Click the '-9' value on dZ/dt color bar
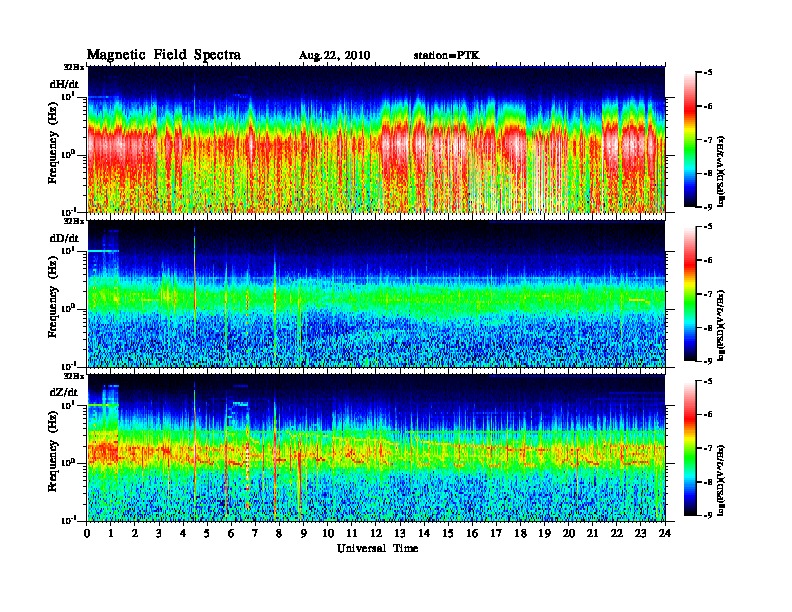This screenshot has width=792, height=612. coord(708,515)
